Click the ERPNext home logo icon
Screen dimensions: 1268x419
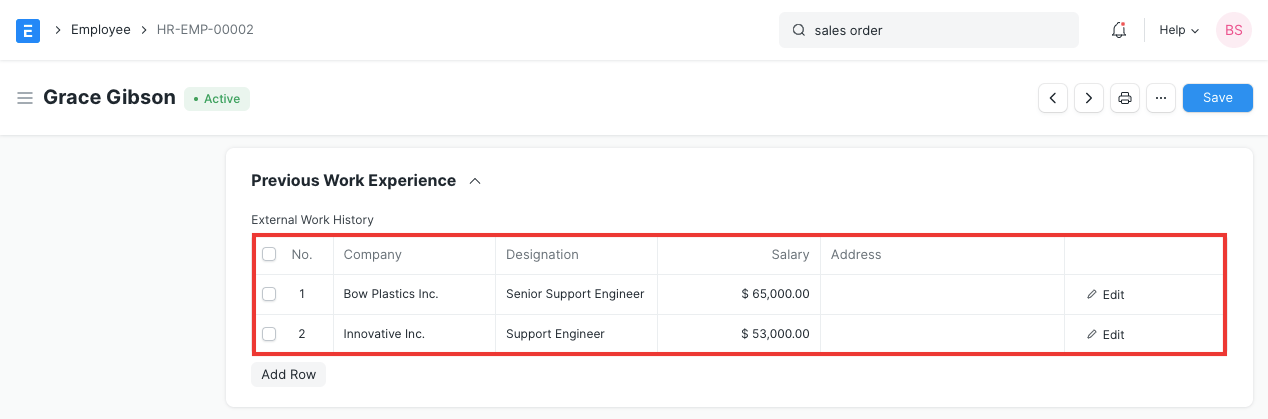[28, 30]
